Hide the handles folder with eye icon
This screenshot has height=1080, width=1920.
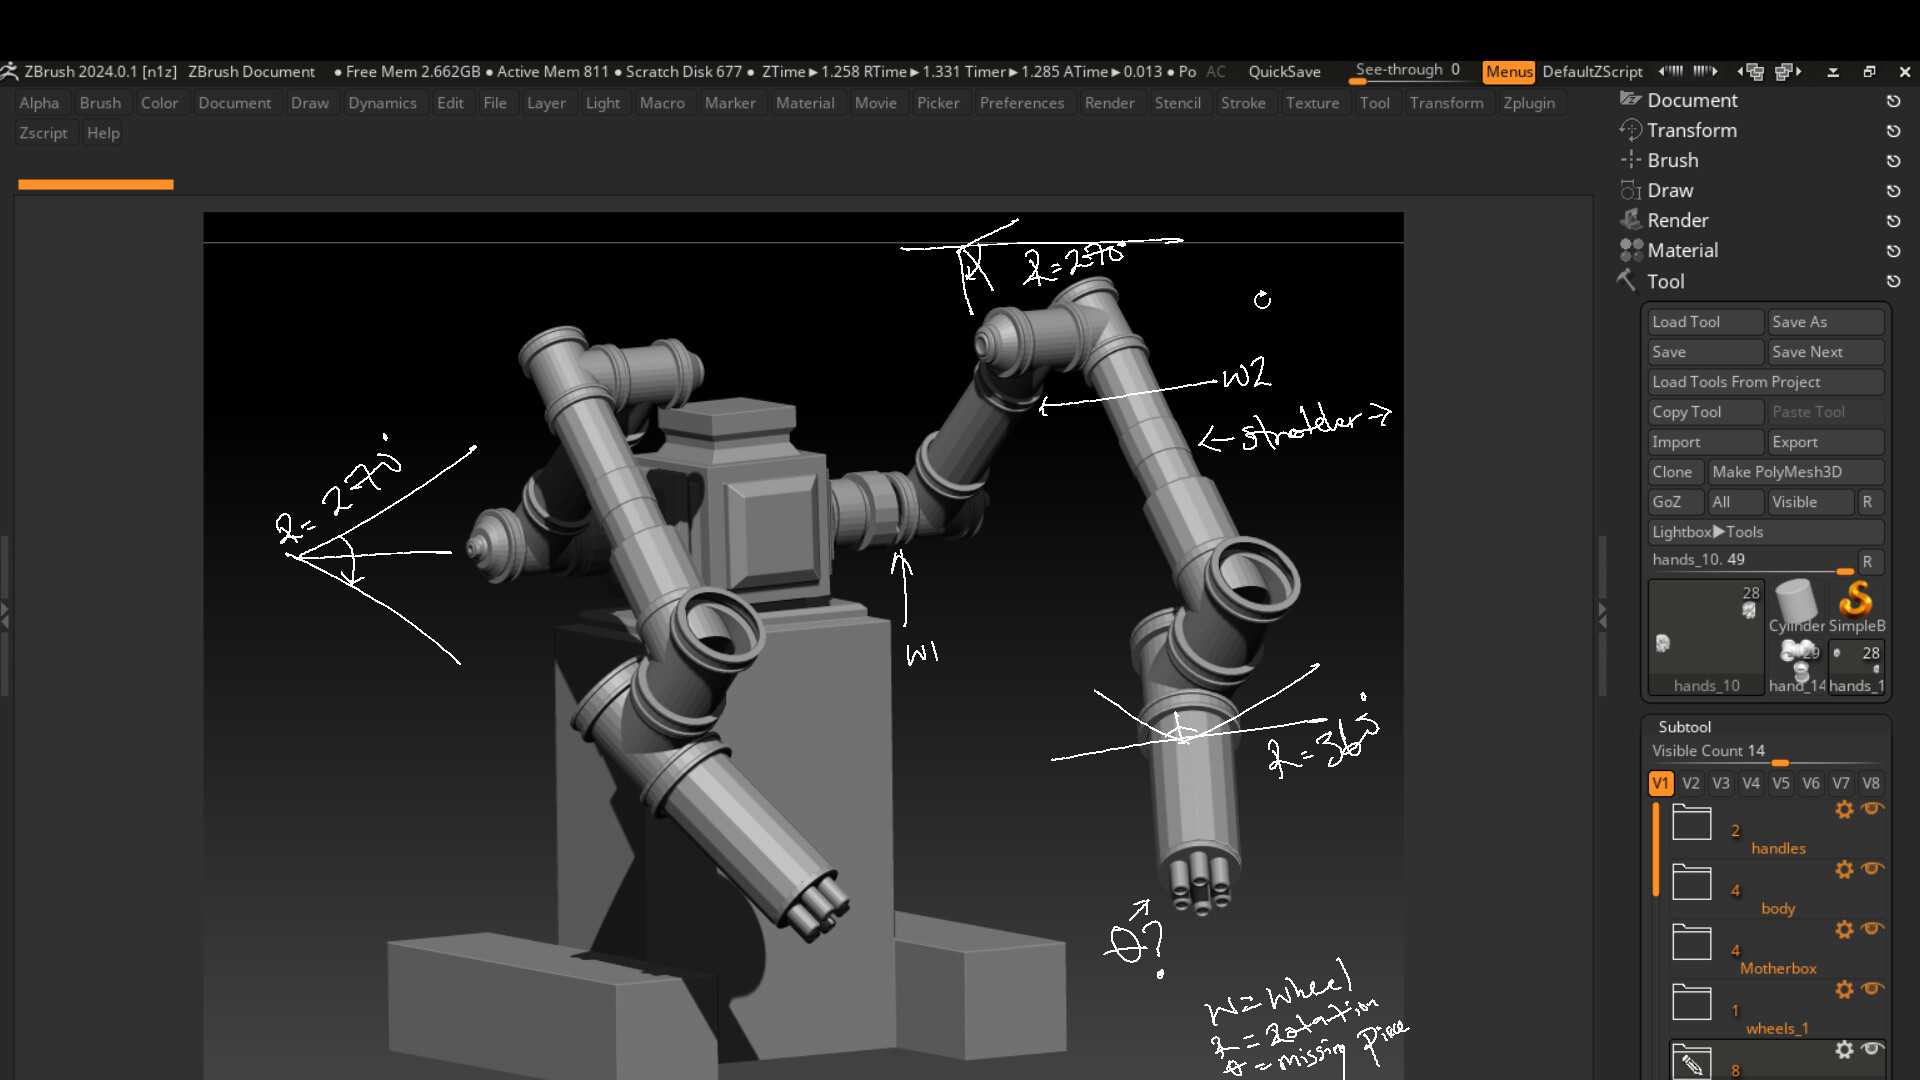pos(1872,809)
